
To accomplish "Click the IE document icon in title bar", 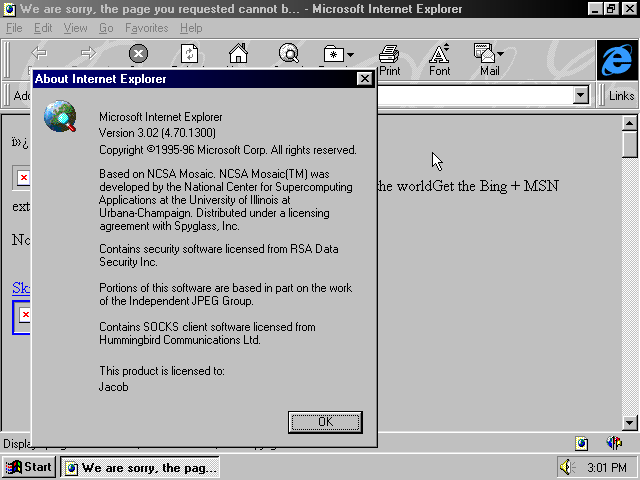I will [9, 9].
